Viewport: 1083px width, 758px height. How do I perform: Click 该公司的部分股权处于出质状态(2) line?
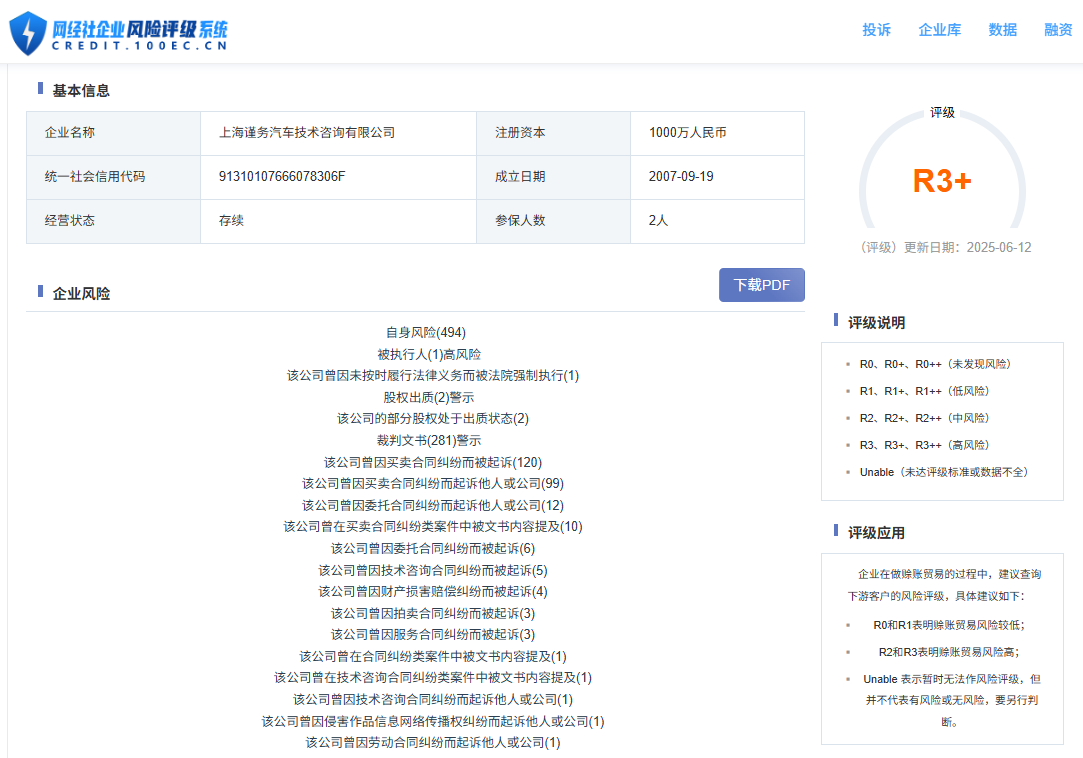432,418
